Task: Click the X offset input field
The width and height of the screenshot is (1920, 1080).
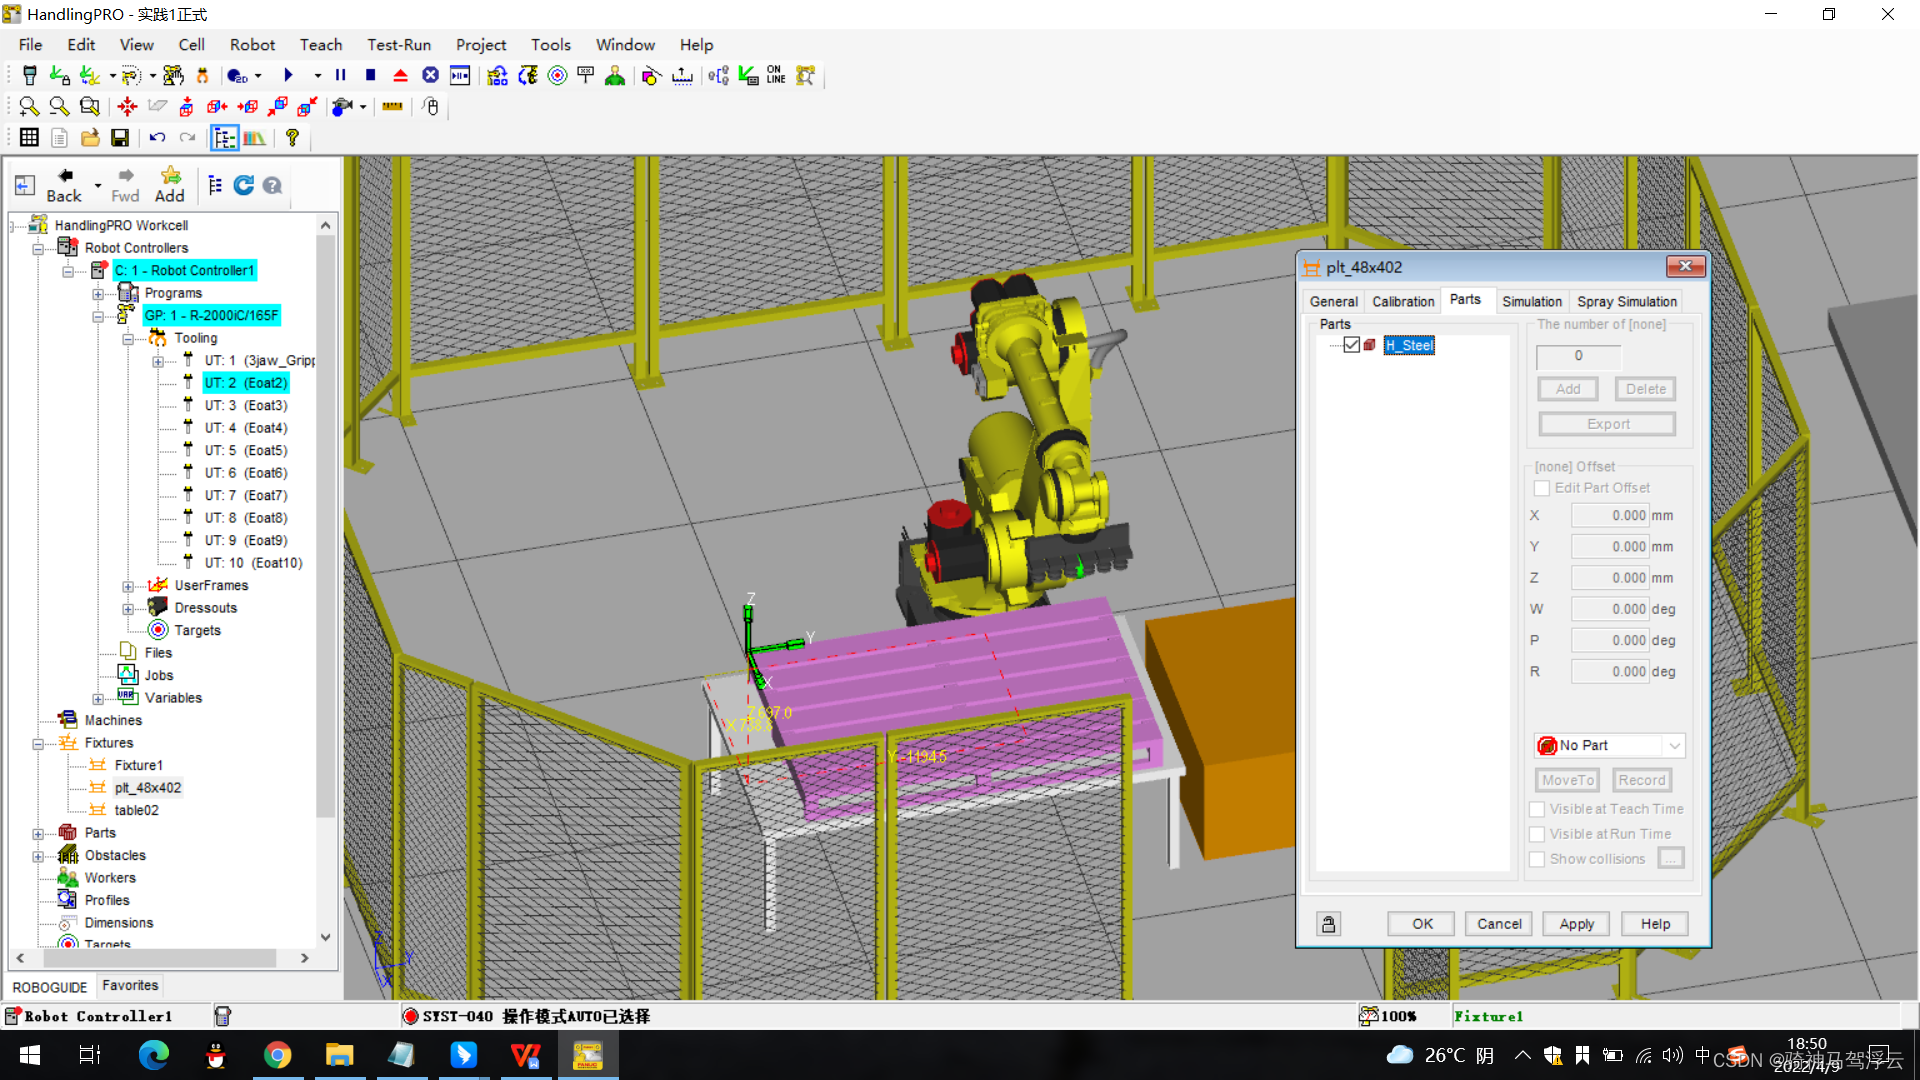Action: click(1610, 516)
